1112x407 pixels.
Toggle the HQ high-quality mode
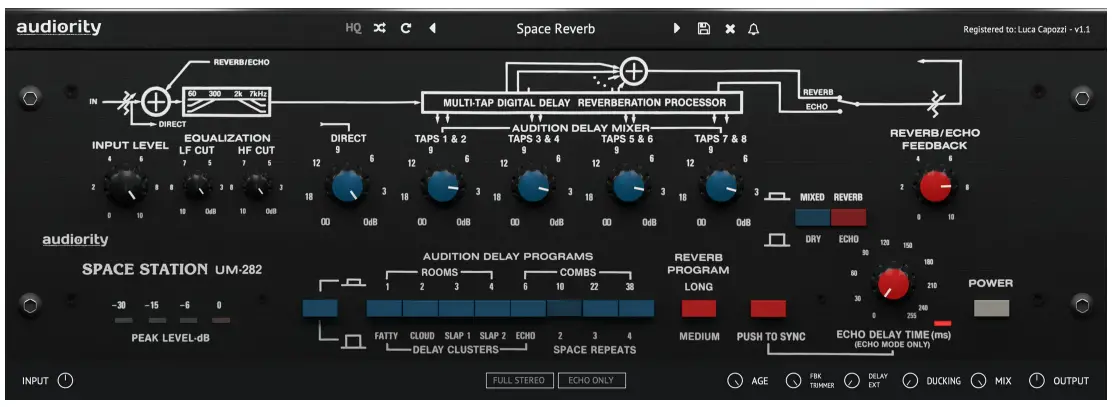coord(353,28)
